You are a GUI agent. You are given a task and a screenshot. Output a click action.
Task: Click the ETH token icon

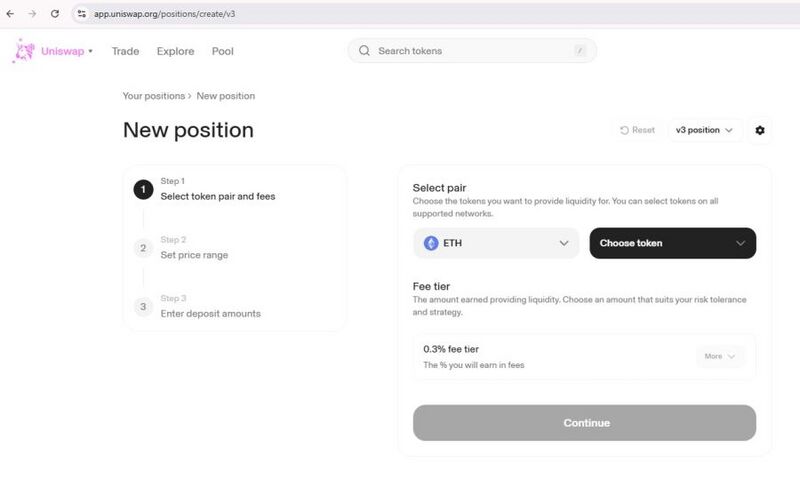pos(431,243)
